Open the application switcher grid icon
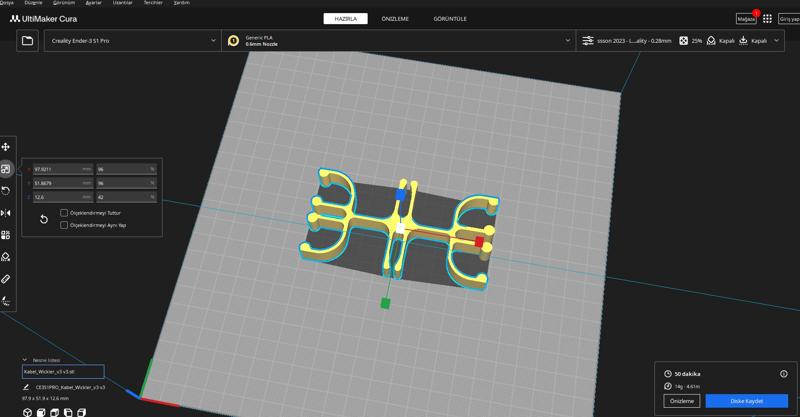 click(x=767, y=19)
